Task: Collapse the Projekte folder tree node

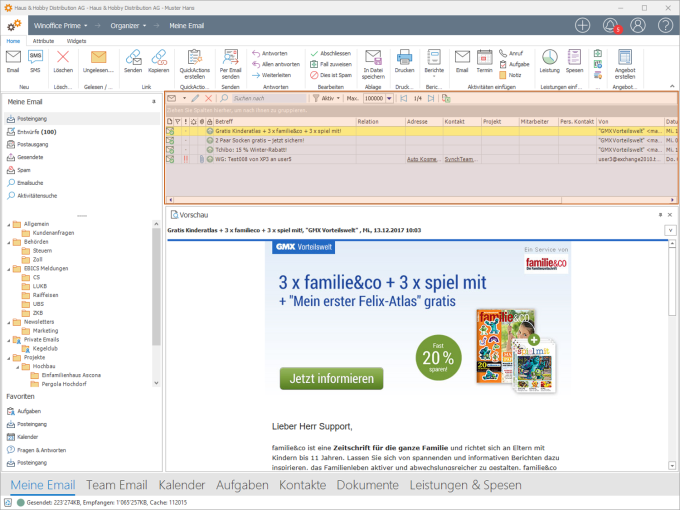Action: tap(9, 358)
